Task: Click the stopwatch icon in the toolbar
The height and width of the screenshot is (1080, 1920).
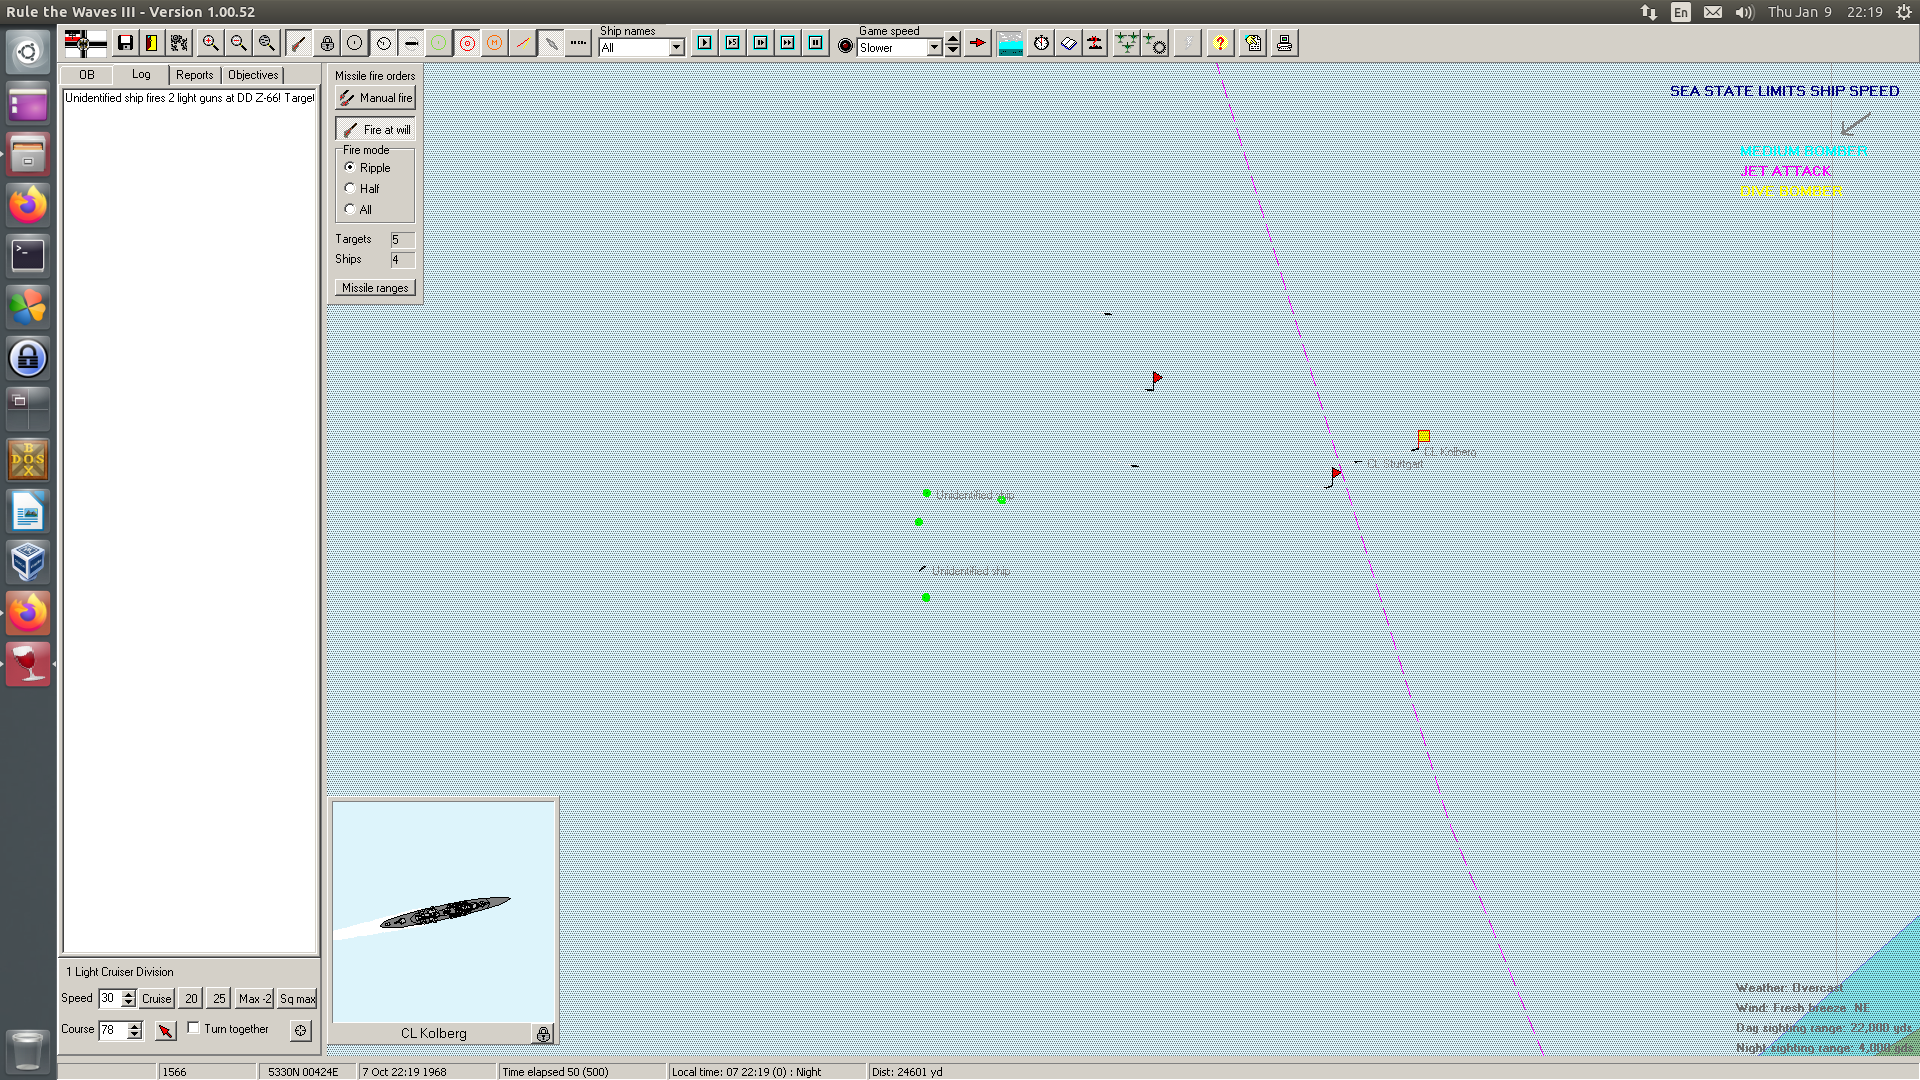Action: coord(1041,43)
